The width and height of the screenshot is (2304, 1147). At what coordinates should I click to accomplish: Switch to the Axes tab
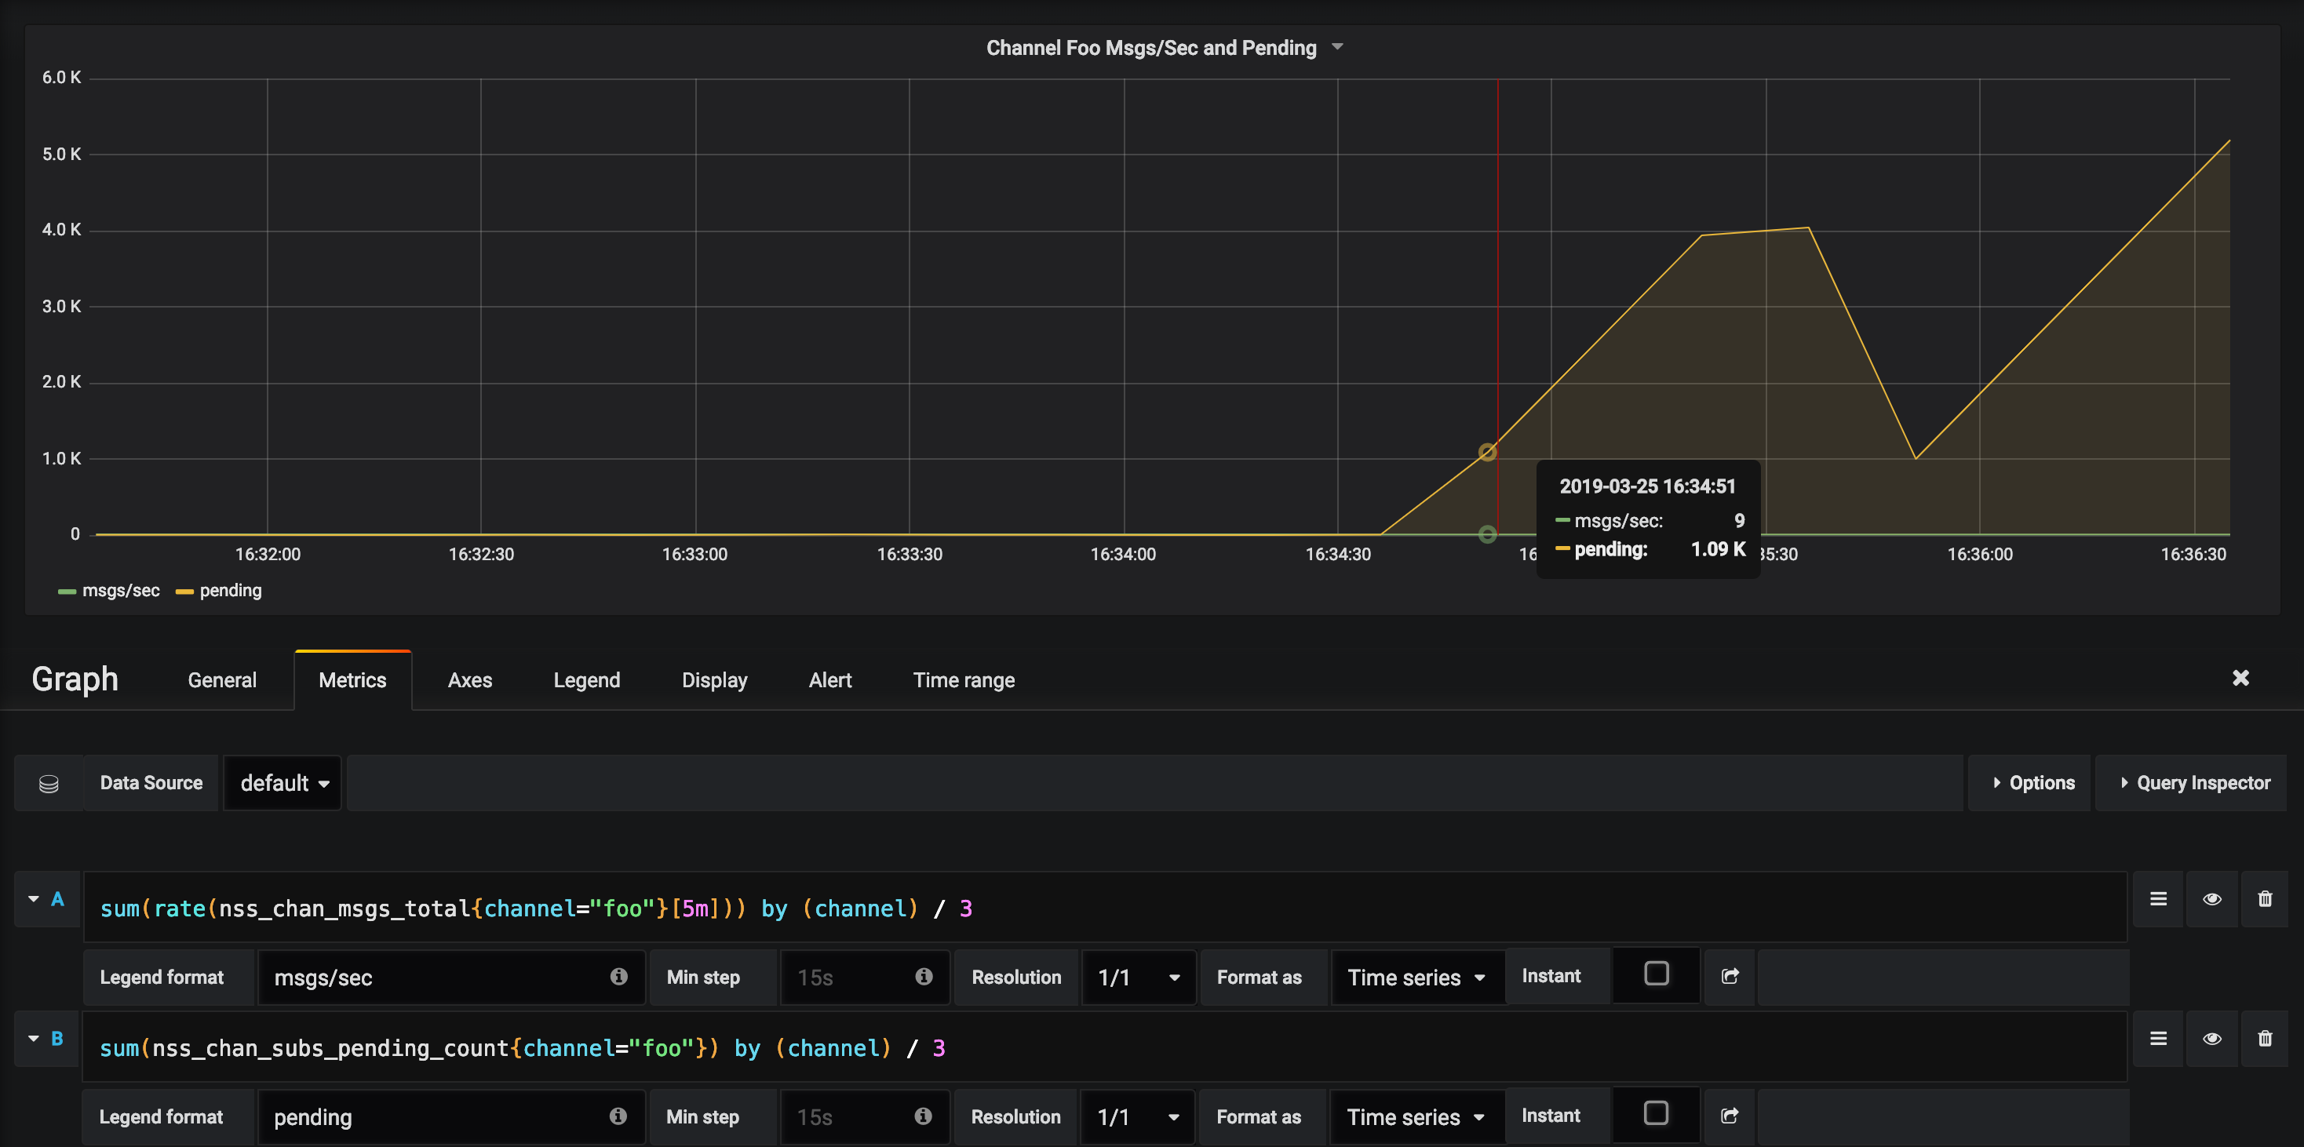[x=470, y=680]
